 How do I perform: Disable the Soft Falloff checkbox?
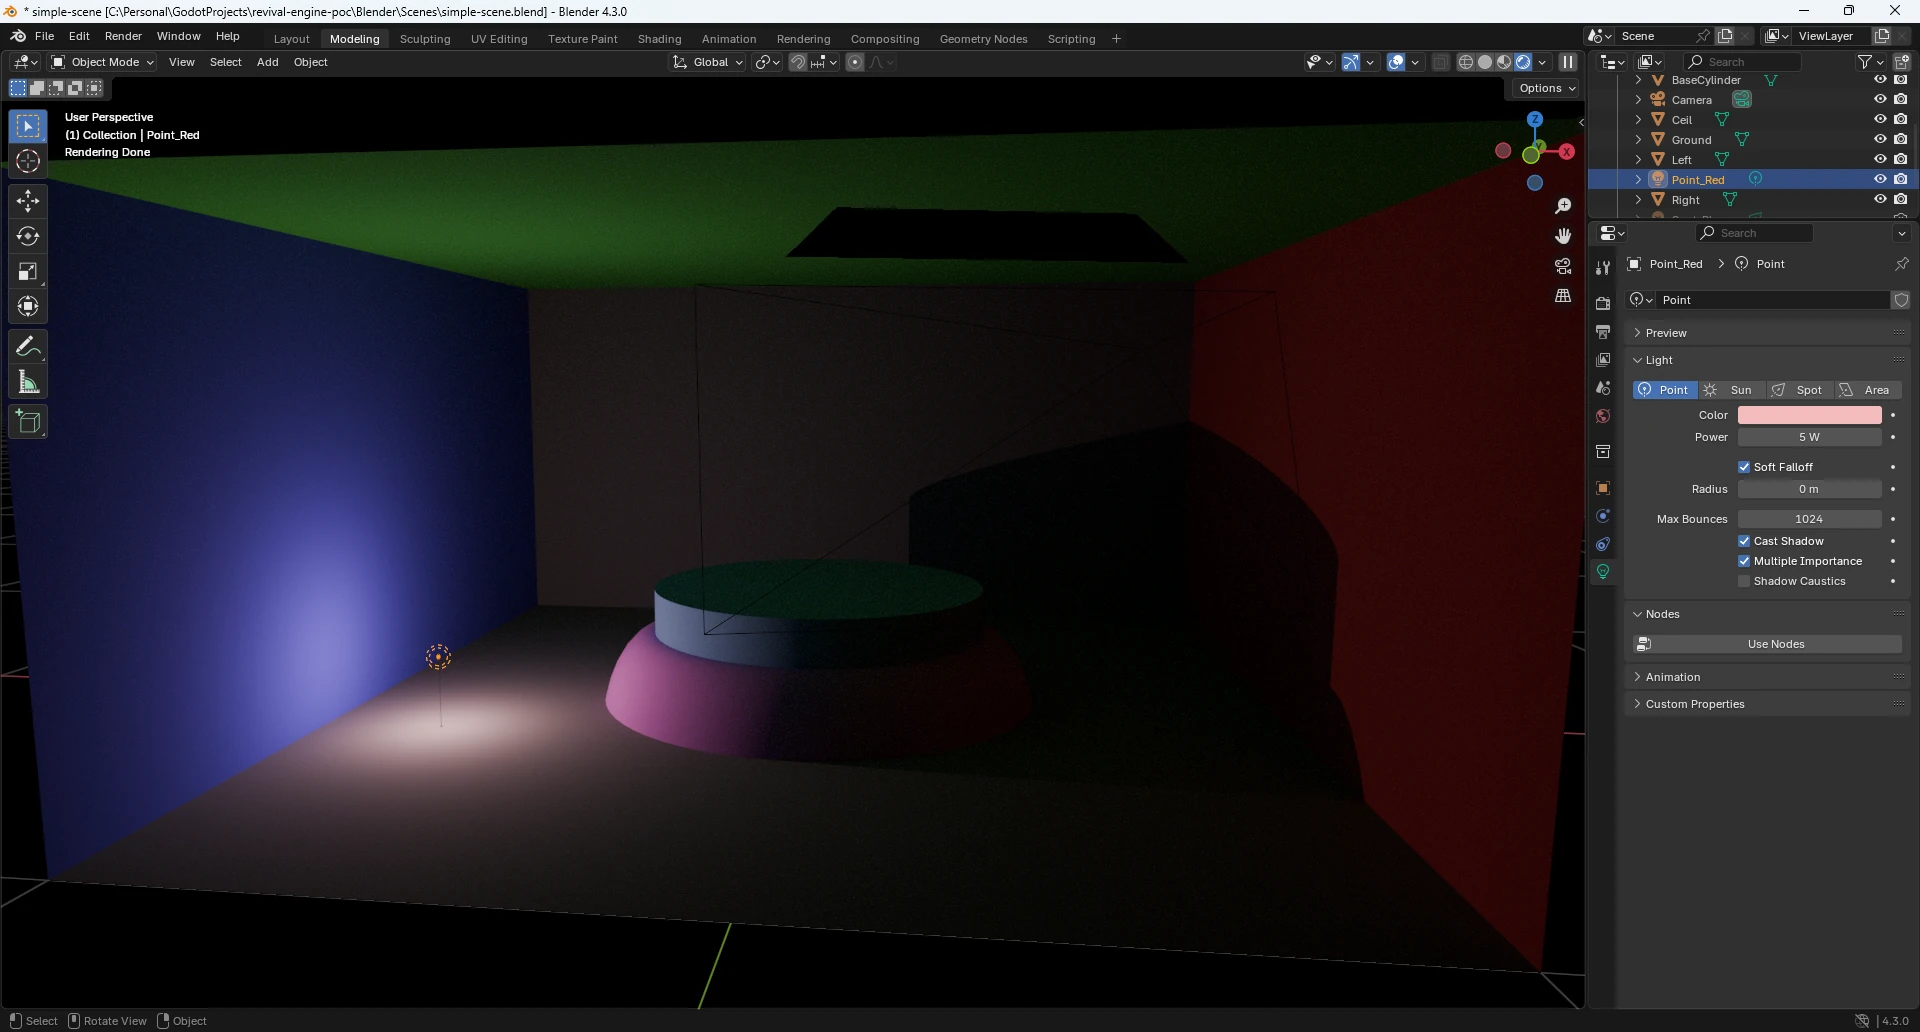1744,467
